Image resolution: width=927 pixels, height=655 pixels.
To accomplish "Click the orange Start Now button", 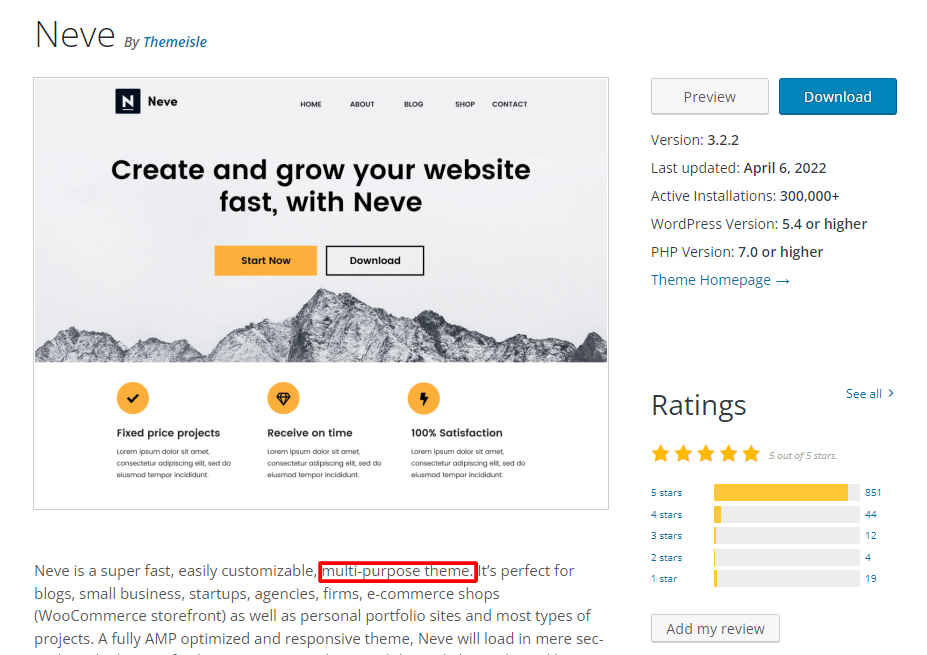I will (x=265, y=260).
